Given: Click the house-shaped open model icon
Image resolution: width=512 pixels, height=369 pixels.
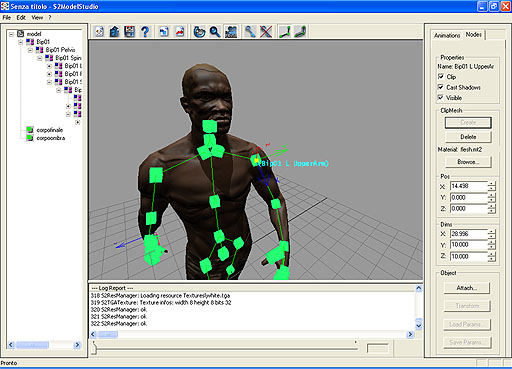Looking at the screenshot, I should point(114,32).
